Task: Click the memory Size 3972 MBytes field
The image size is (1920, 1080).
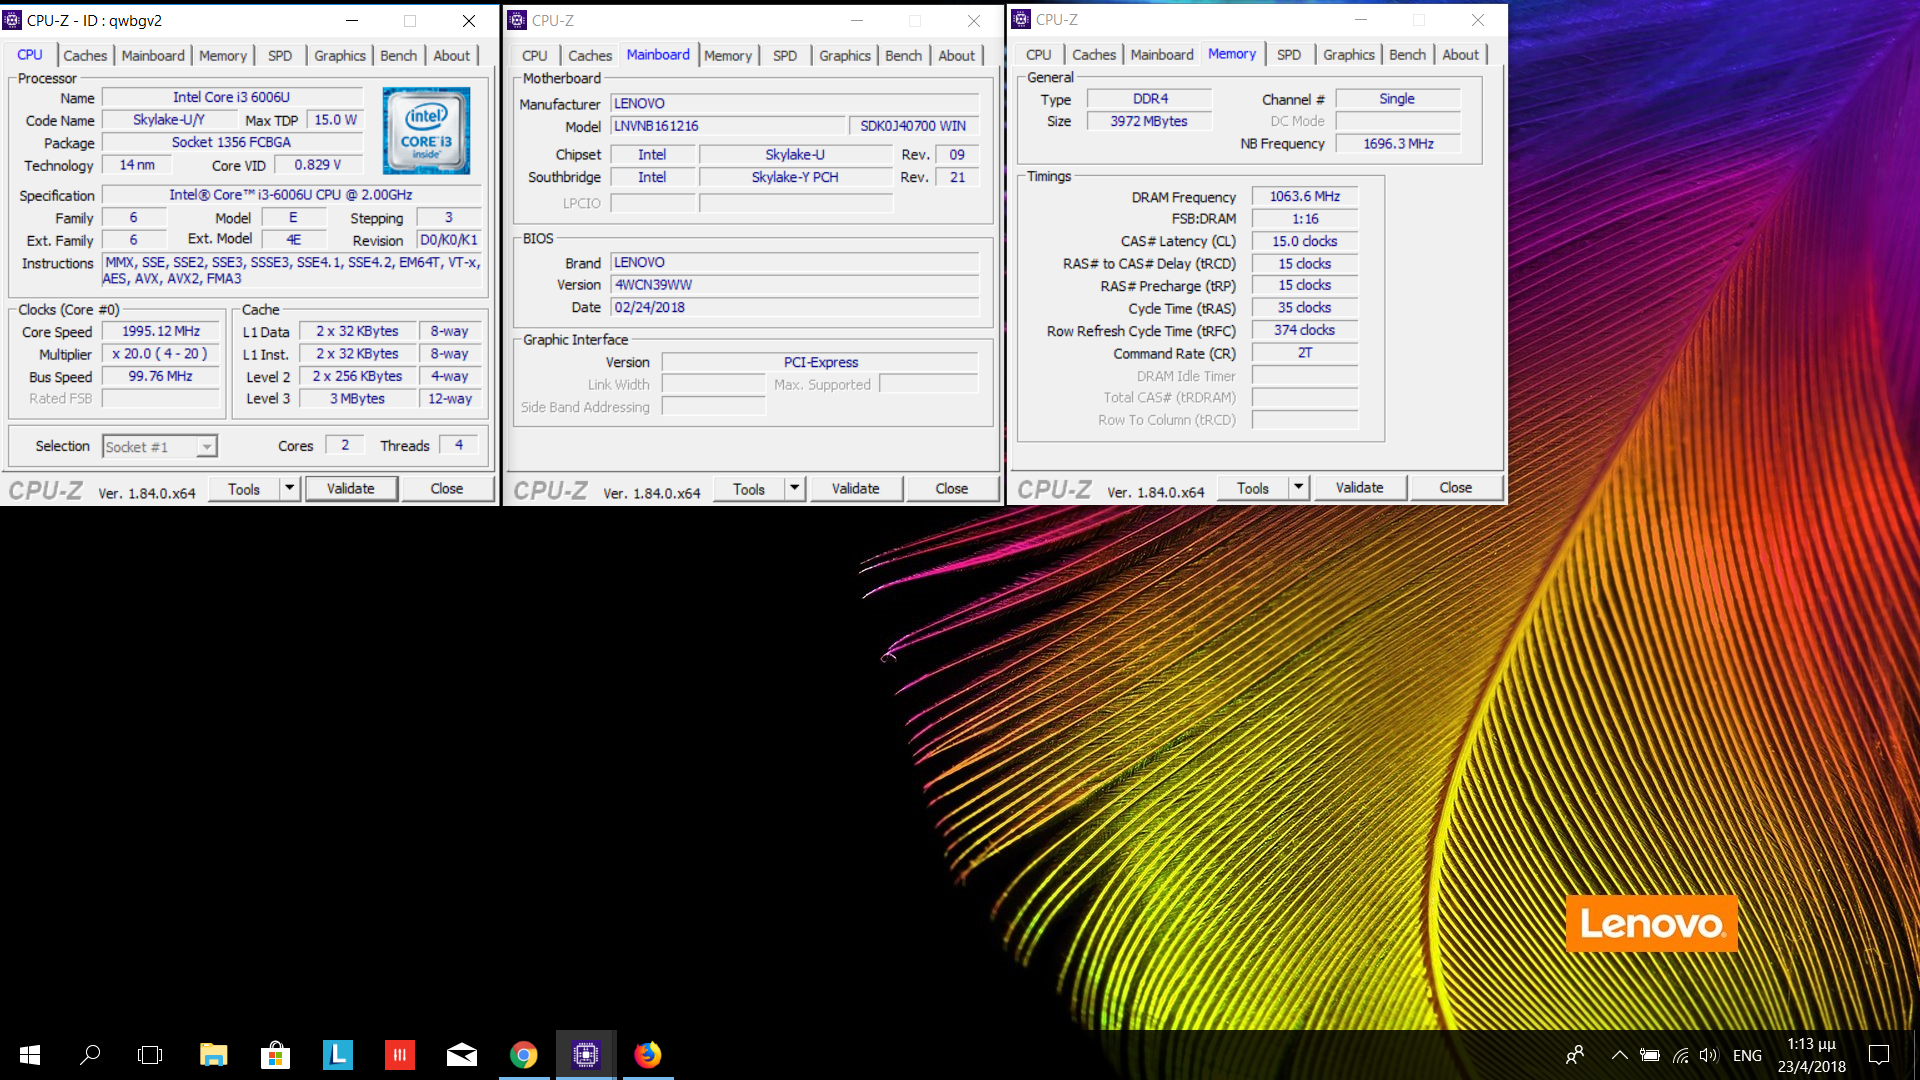Action: (x=1149, y=121)
